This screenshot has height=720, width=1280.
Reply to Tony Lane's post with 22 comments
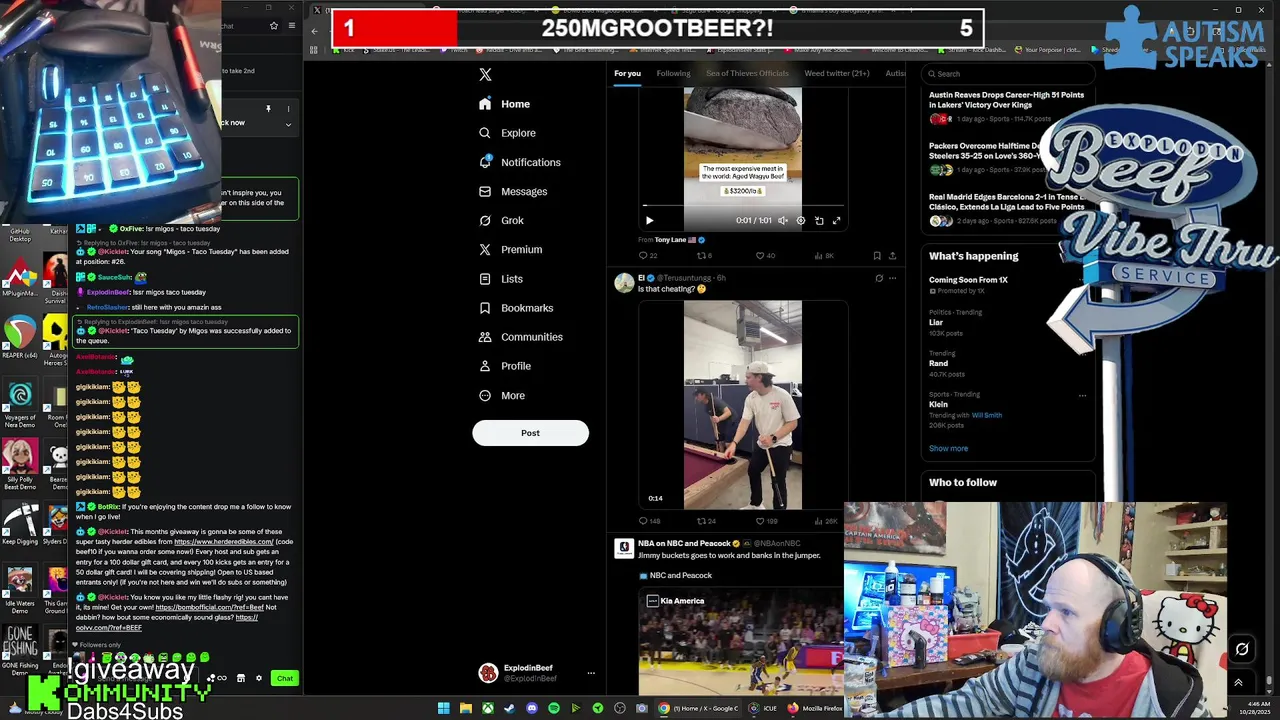click(x=648, y=256)
